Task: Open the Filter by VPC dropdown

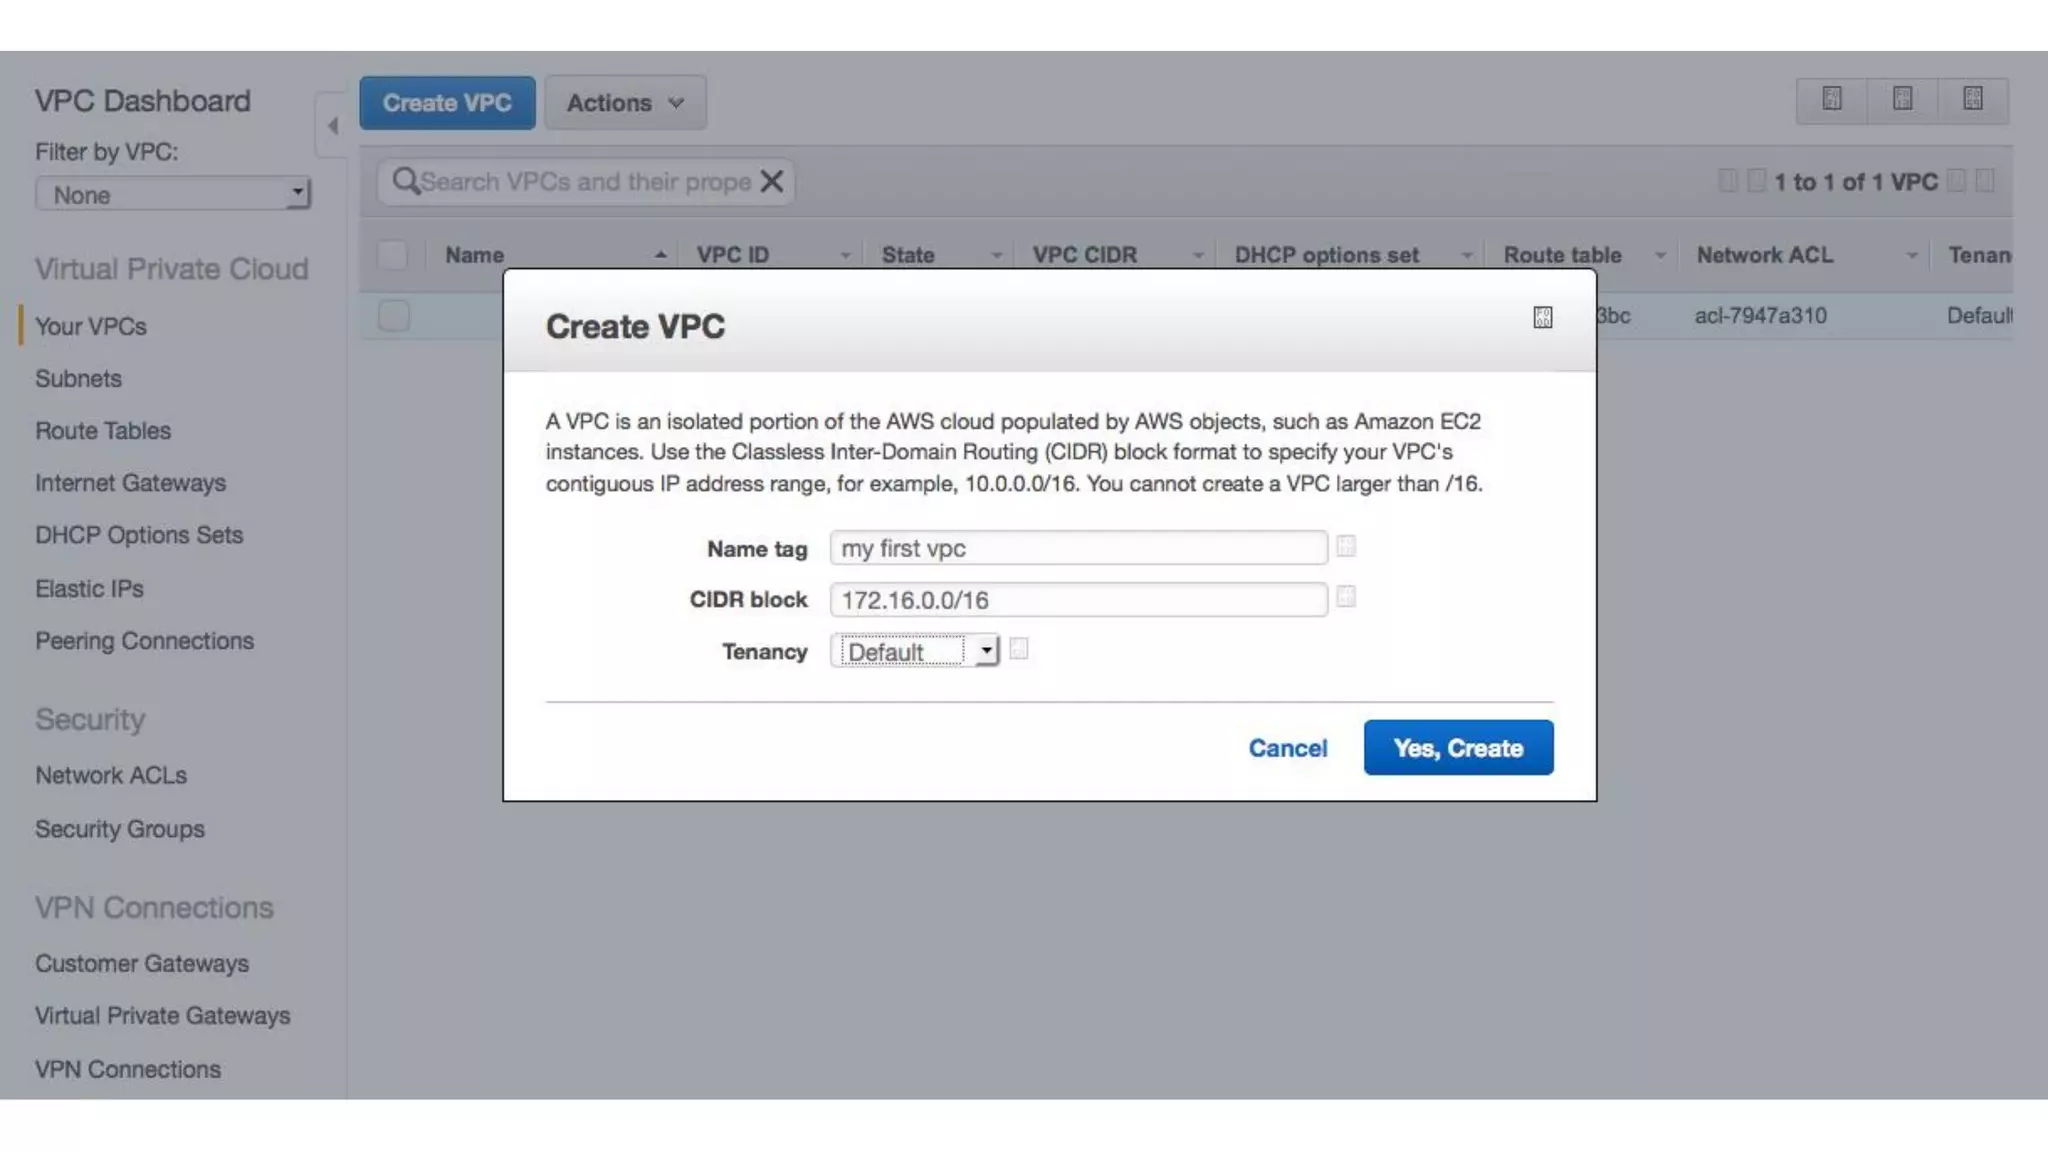Action: tap(172, 194)
